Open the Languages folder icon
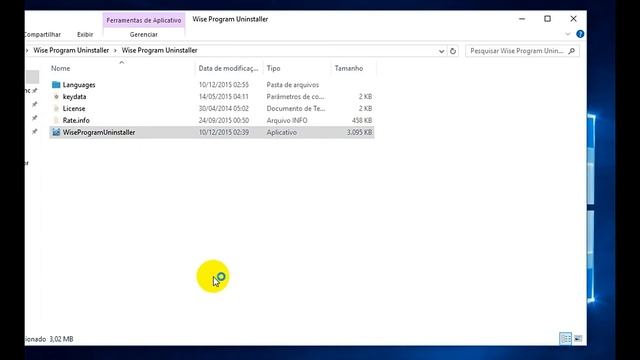Viewport: 640px width, 360px height. [56, 85]
